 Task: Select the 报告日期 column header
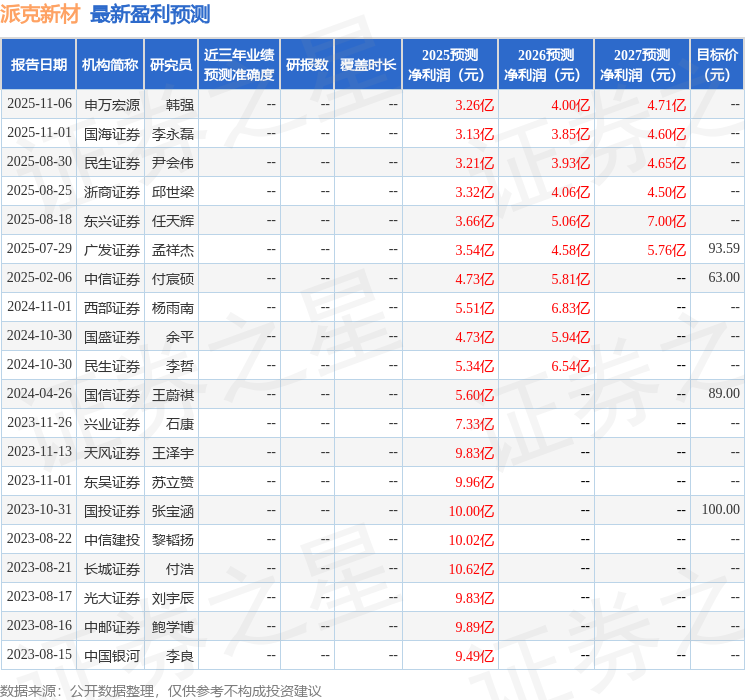pos(38,65)
